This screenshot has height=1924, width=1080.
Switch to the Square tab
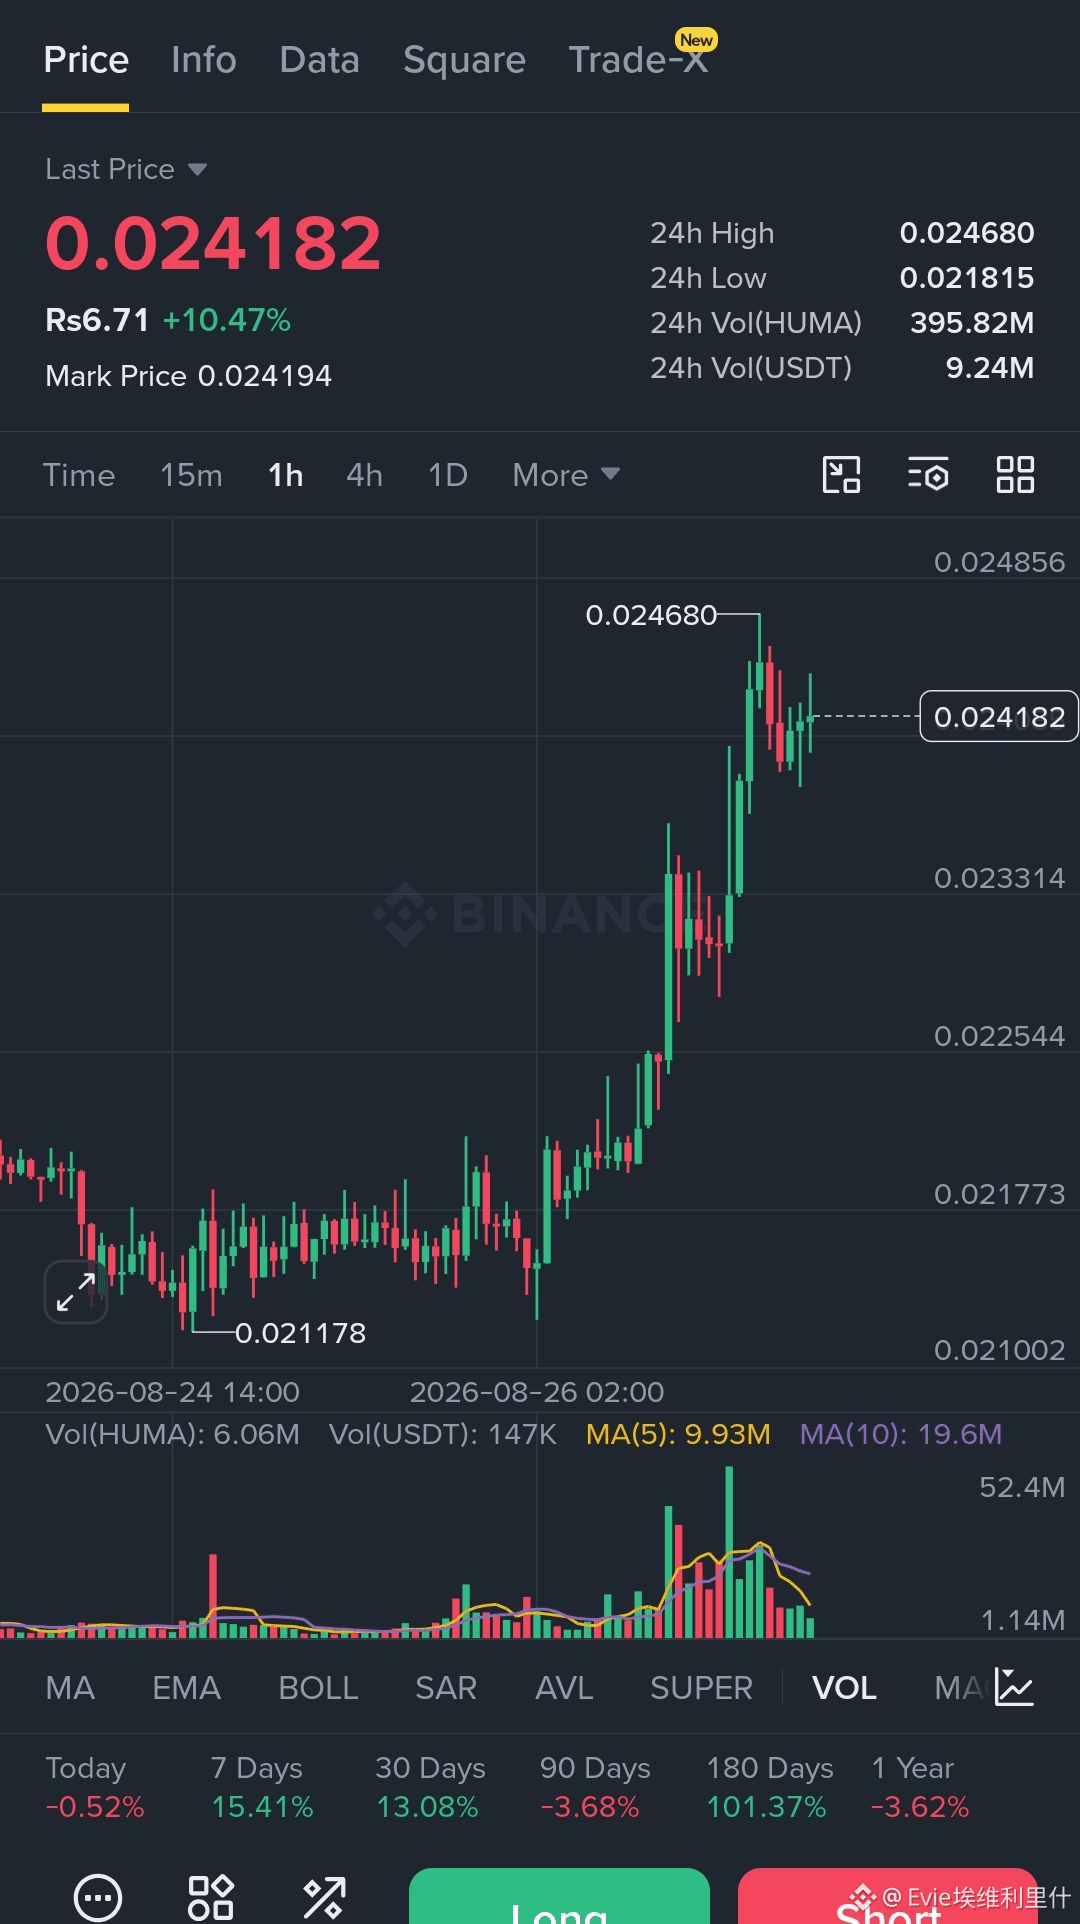[x=464, y=60]
